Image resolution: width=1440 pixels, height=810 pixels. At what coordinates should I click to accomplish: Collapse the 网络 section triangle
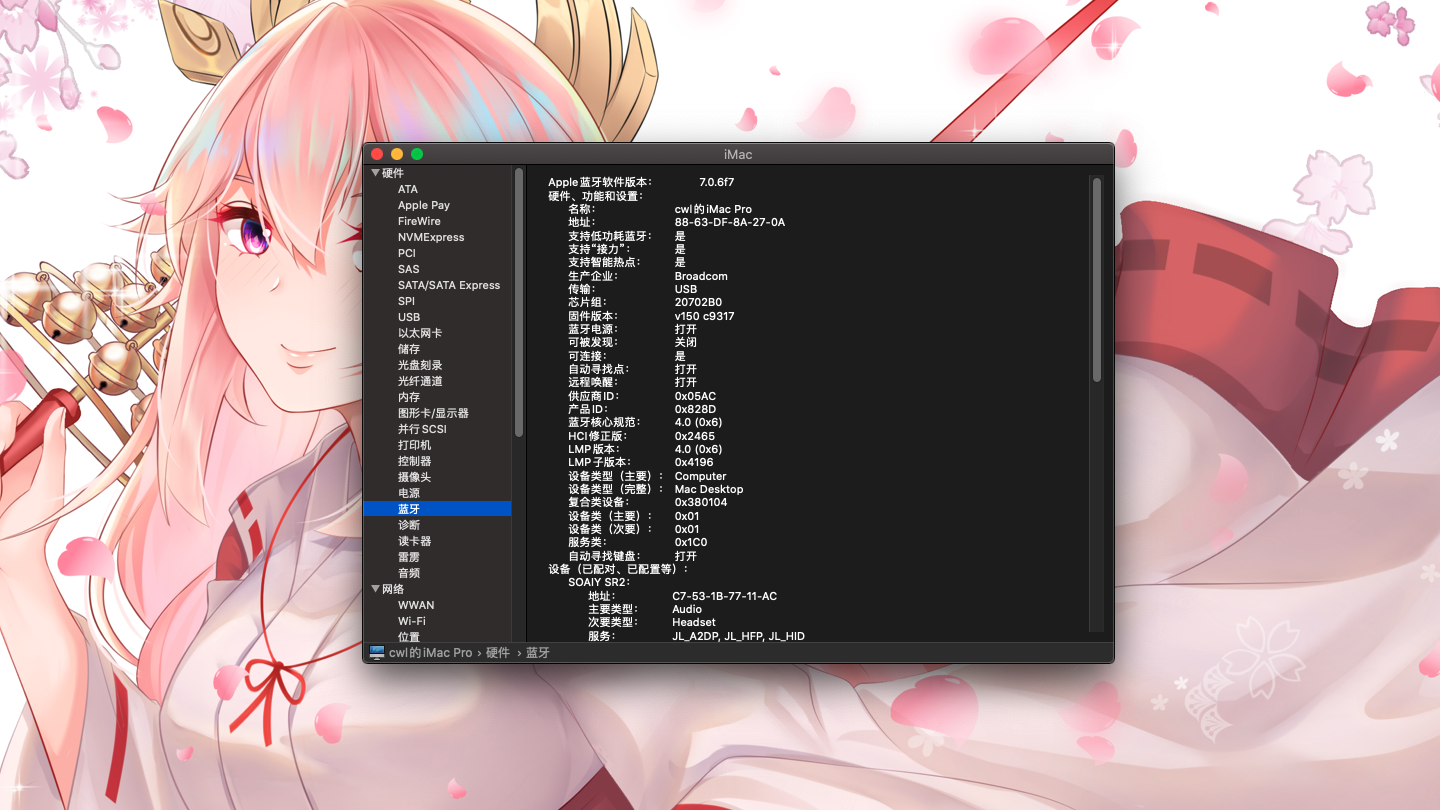point(375,589)
